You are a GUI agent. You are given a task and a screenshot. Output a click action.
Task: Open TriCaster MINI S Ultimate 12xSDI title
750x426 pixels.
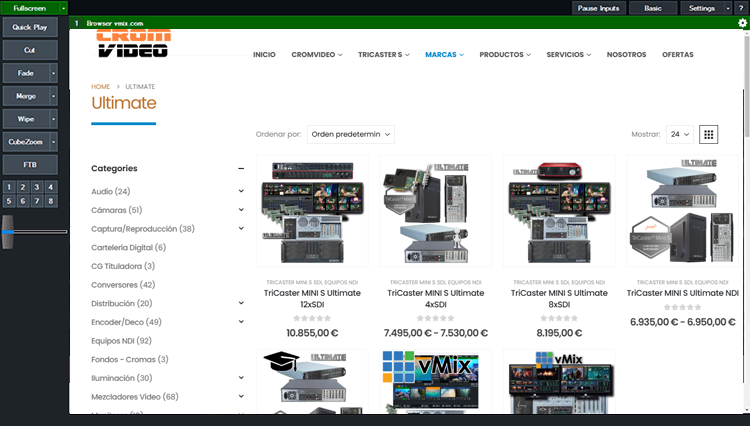pyautogui.click(x=312, y=298)
